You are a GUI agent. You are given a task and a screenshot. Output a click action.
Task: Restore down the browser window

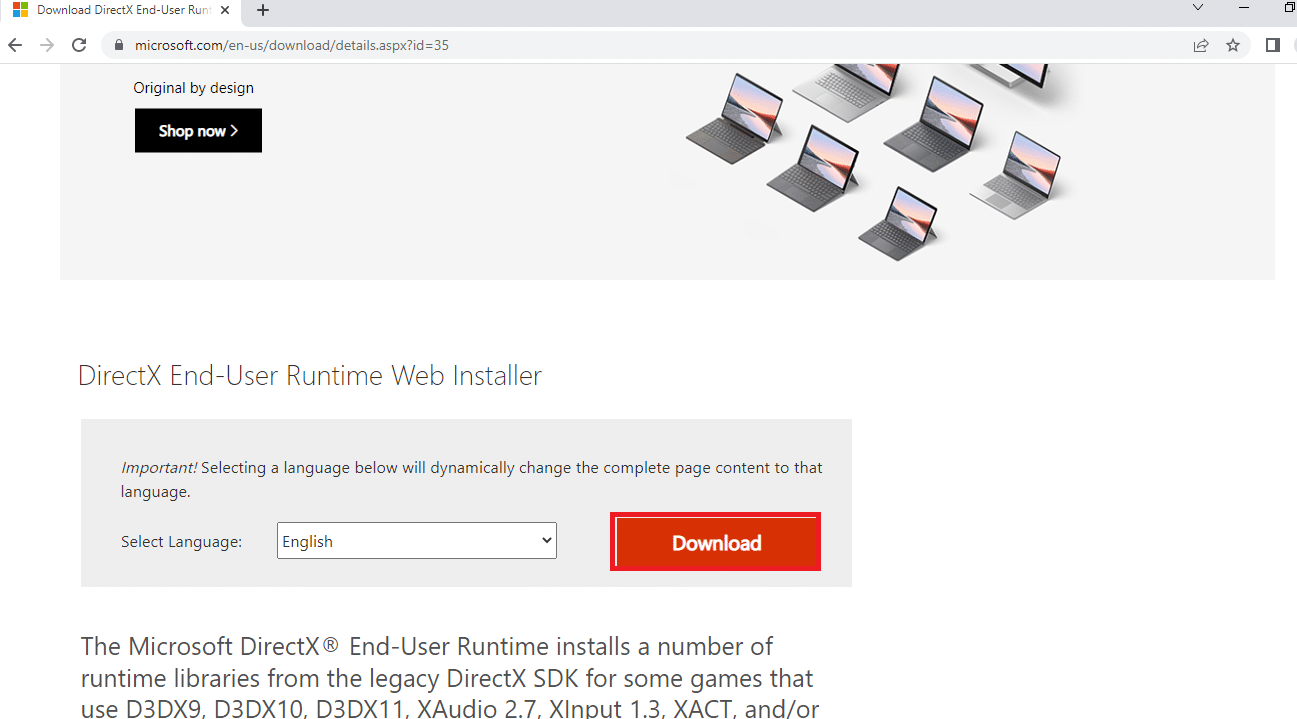[x=1289, y=8]
